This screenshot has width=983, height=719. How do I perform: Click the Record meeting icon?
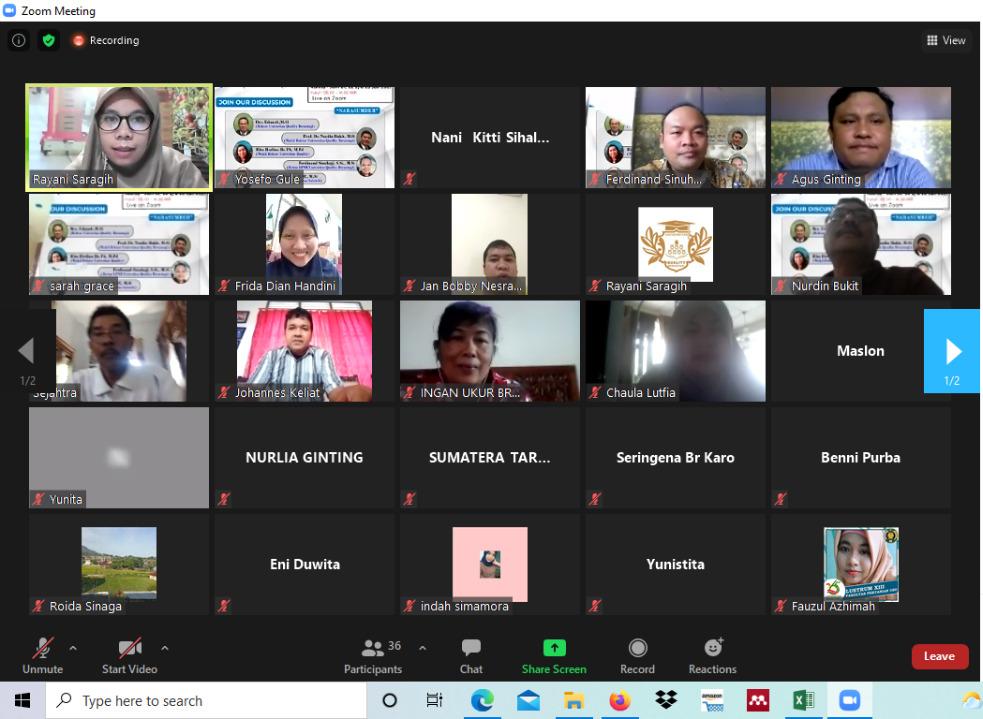[x=637, y=656]
